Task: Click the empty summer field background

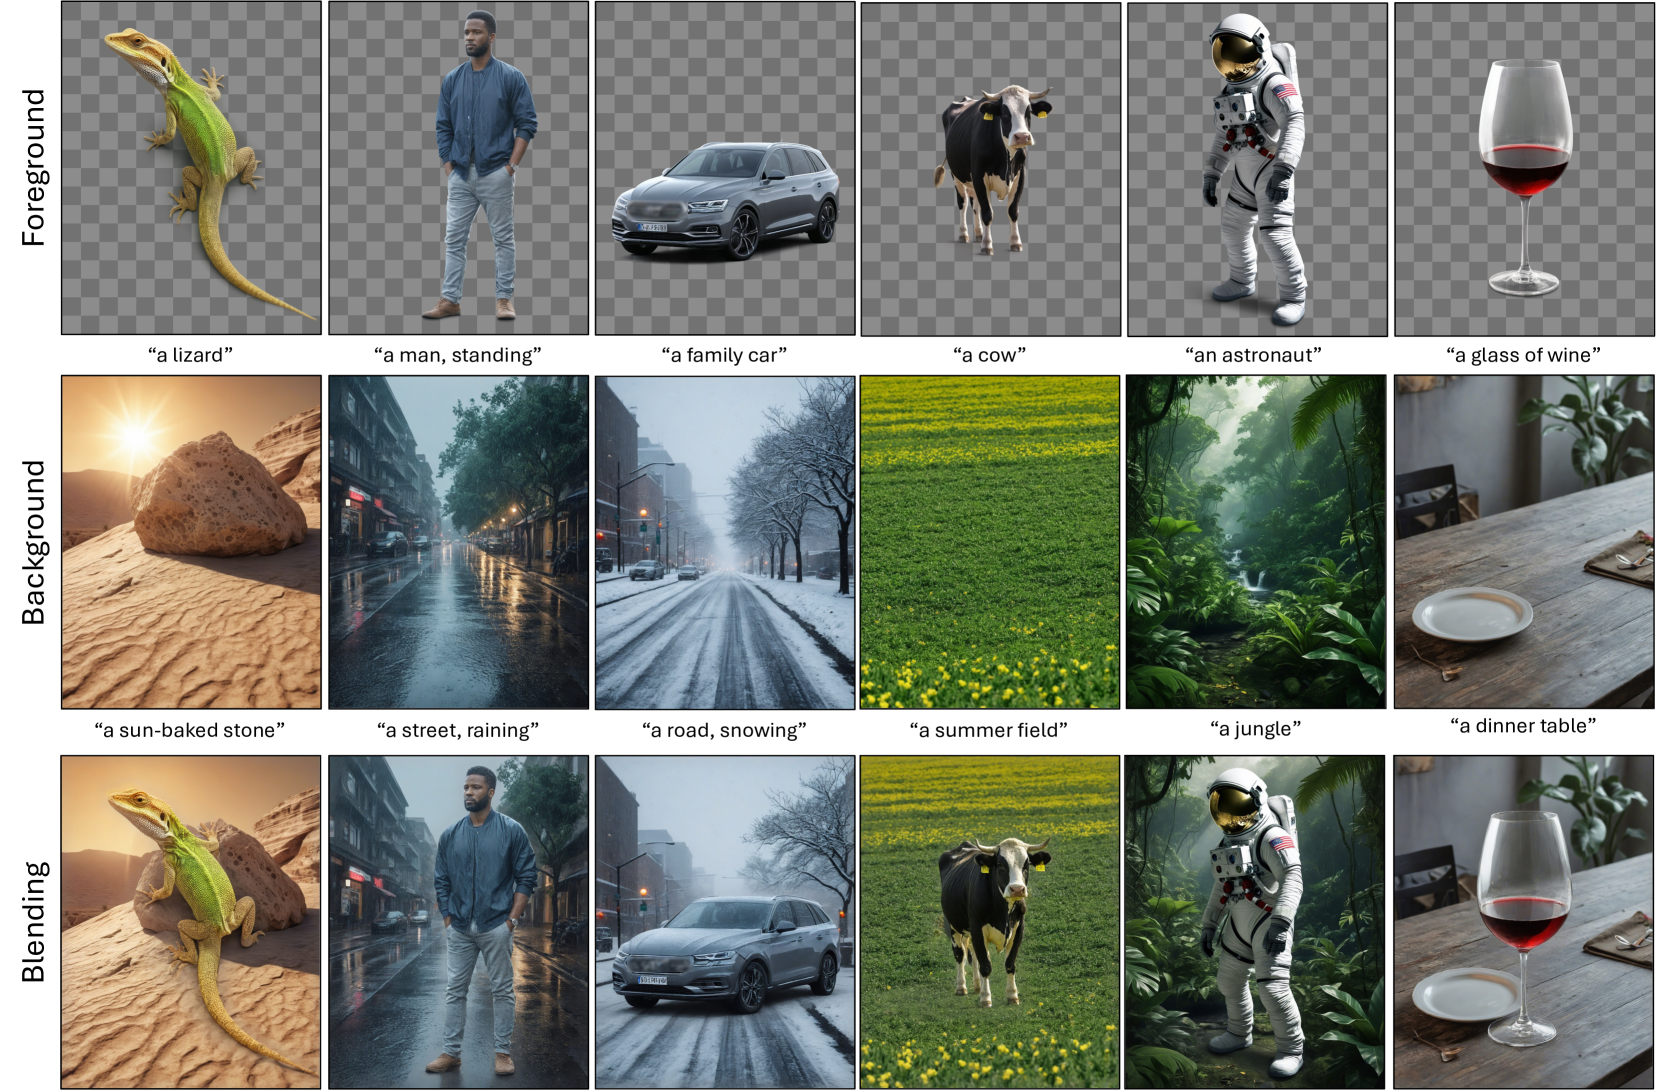Action: [x=990, y=542]
